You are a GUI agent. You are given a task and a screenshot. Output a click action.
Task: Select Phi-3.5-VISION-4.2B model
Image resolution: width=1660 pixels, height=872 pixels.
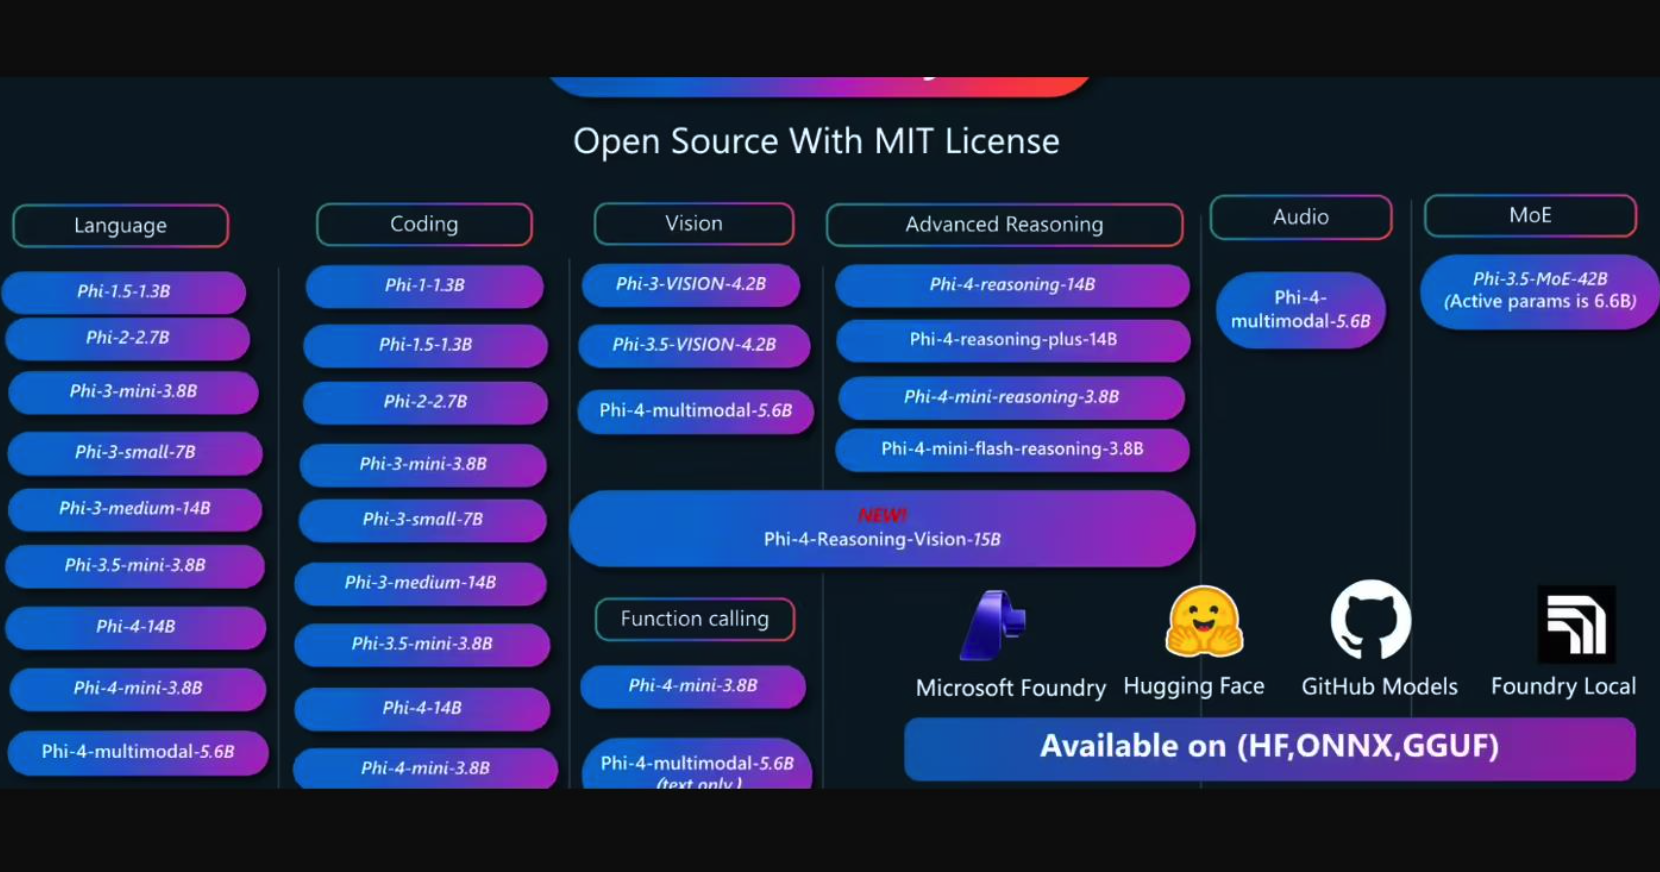pos(694,345)
